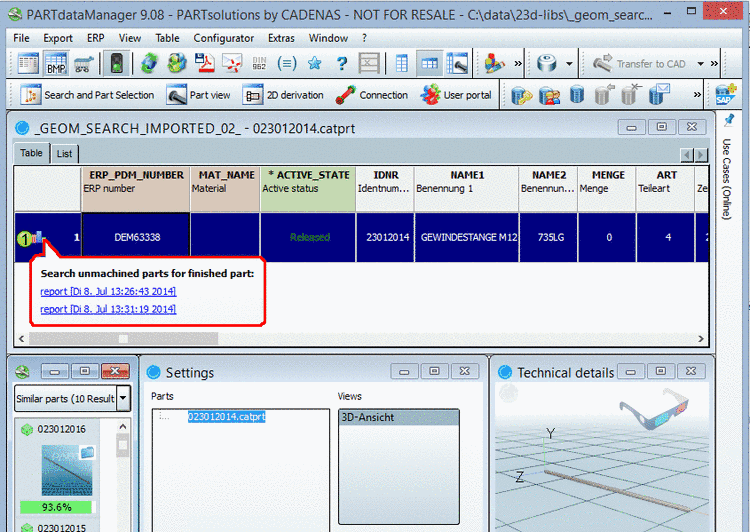Pin the Use Cases (Online) side panel
This screenshot has height=532, width=750.
(729, 120)
